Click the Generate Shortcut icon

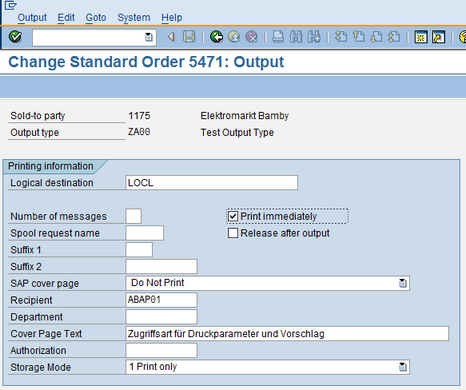click(x=439, y=37)
